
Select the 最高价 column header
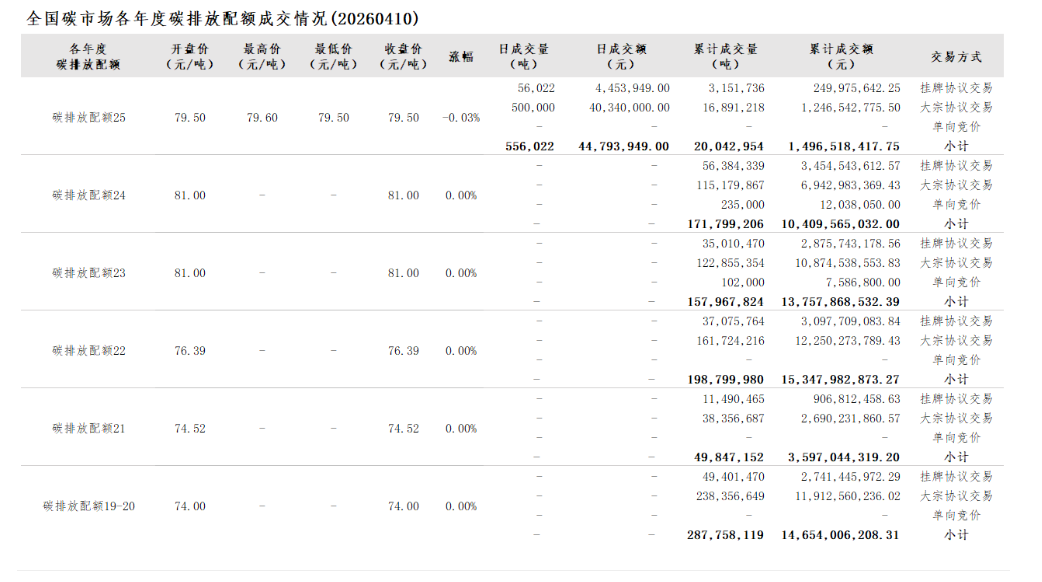click(x=262, y=56)
